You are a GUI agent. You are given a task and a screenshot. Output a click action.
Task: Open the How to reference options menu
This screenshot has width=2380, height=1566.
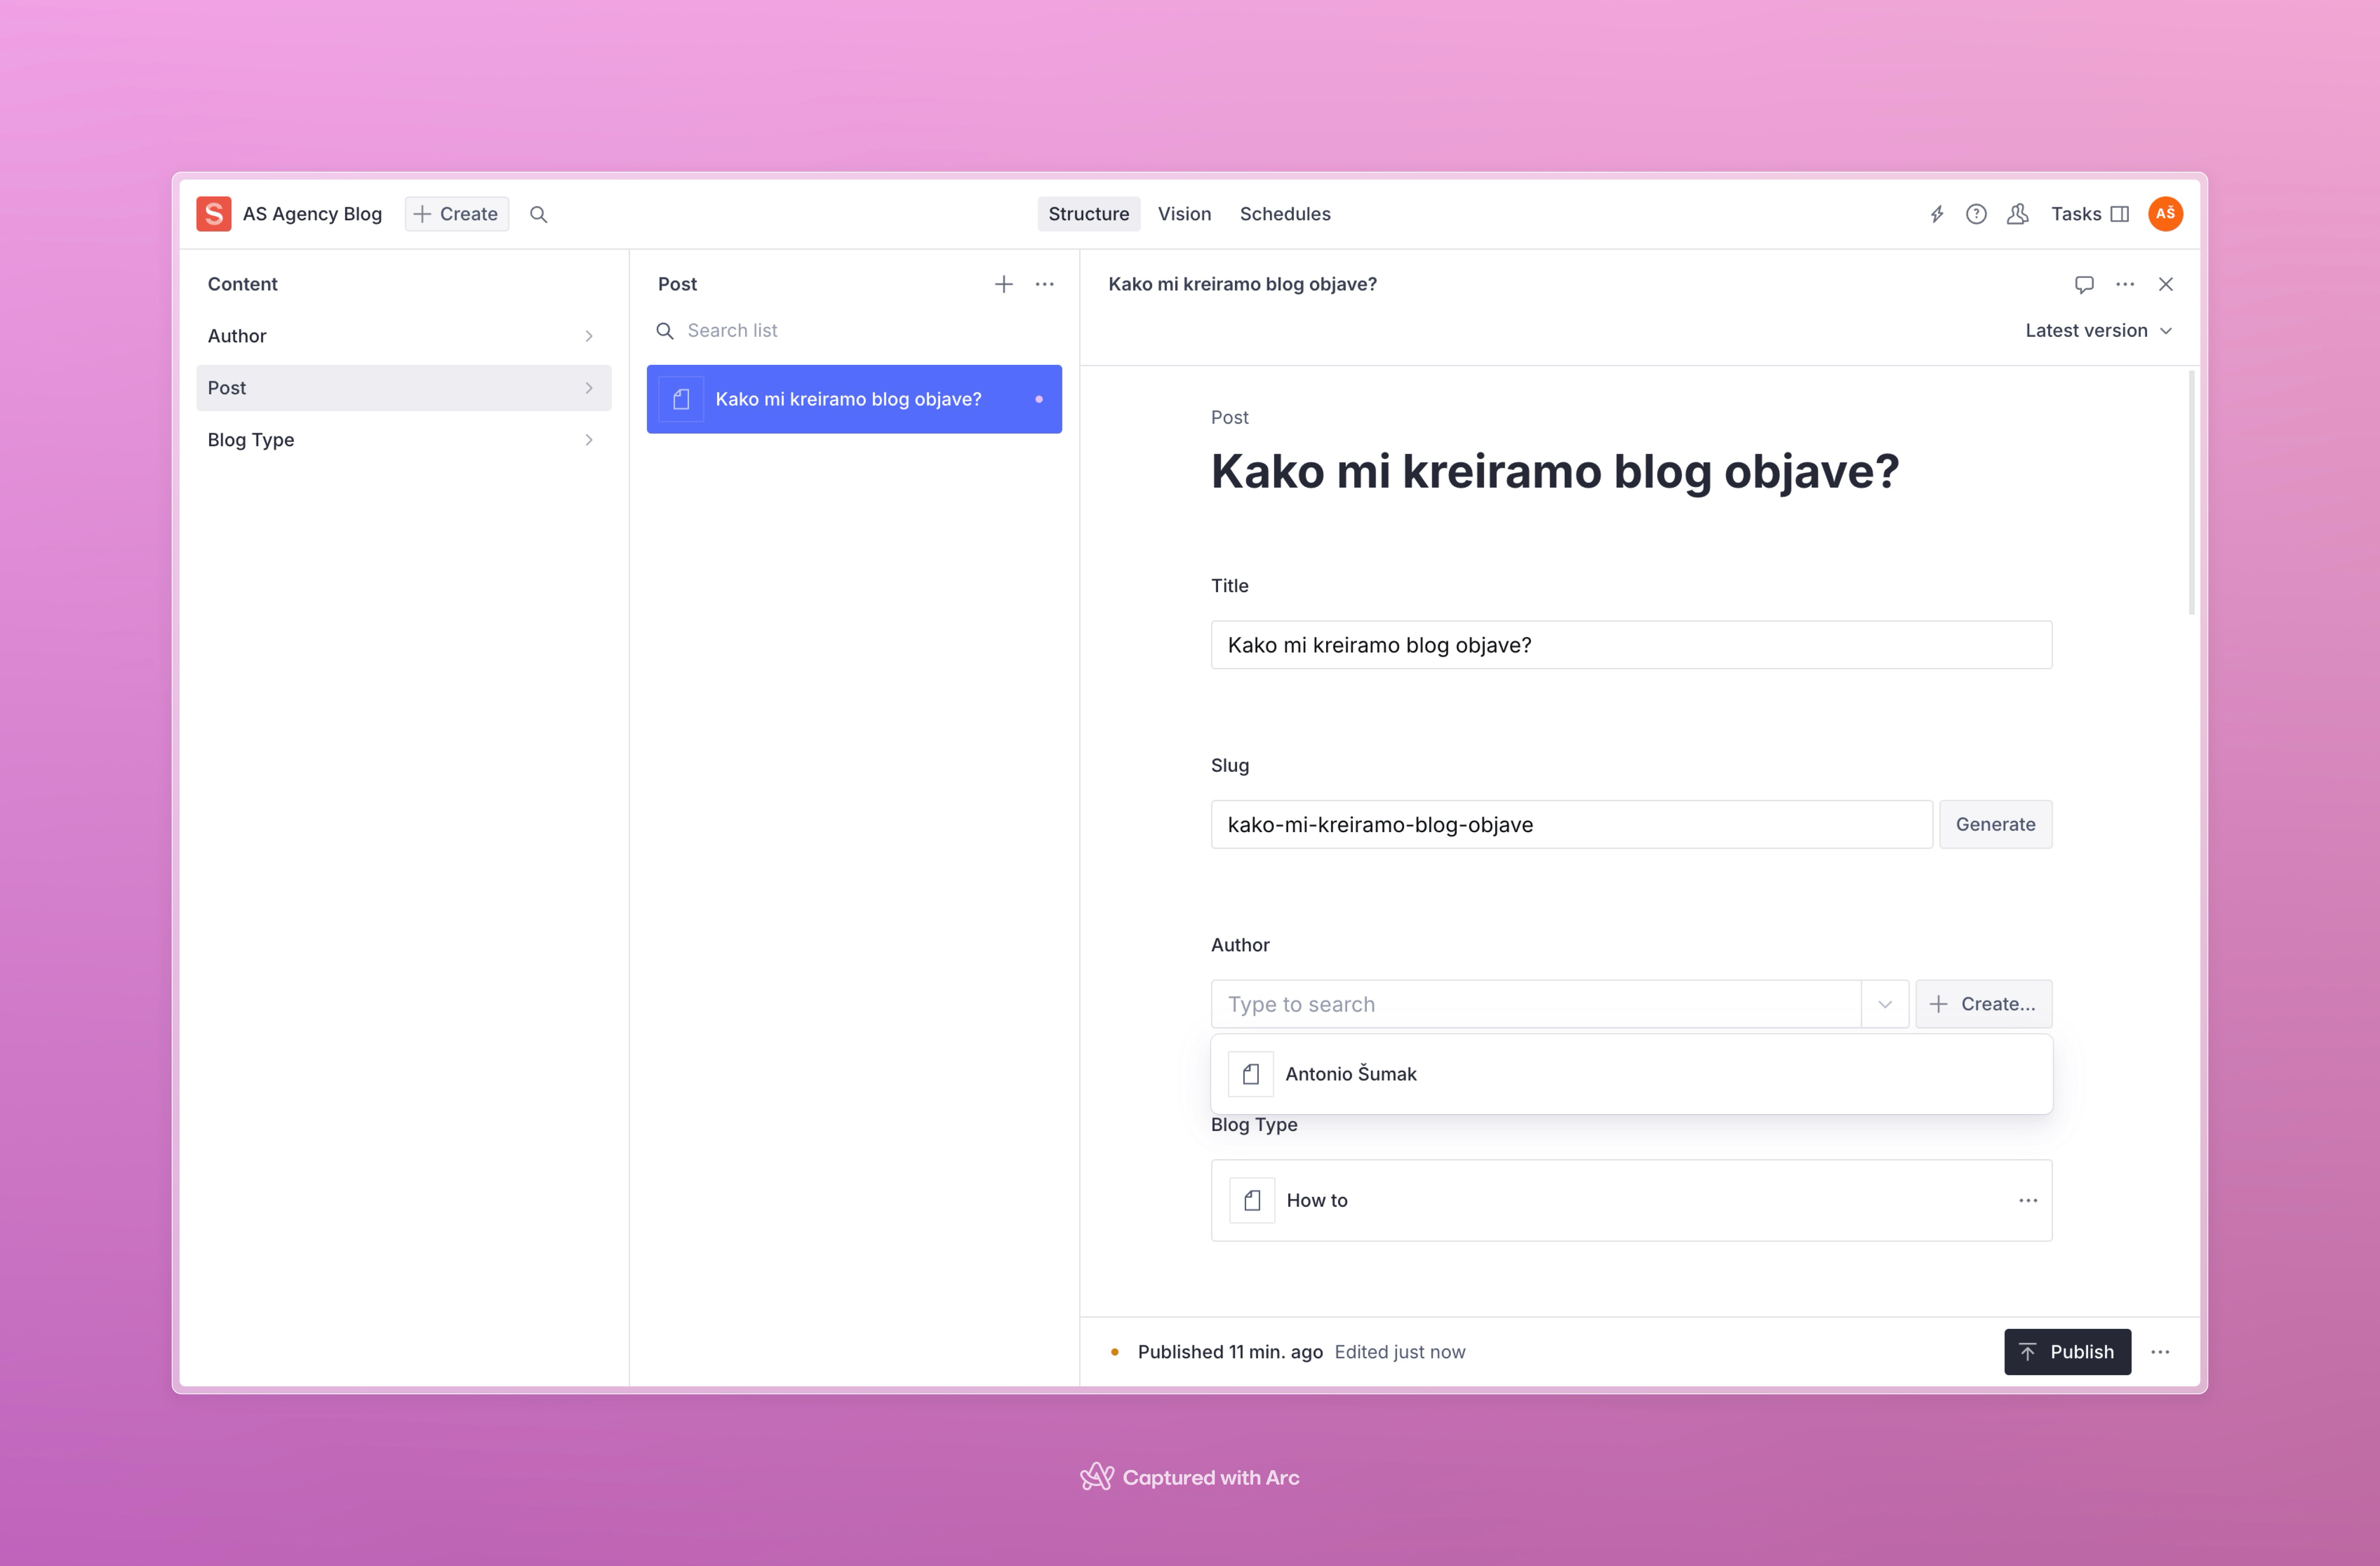[2027, 1200]
